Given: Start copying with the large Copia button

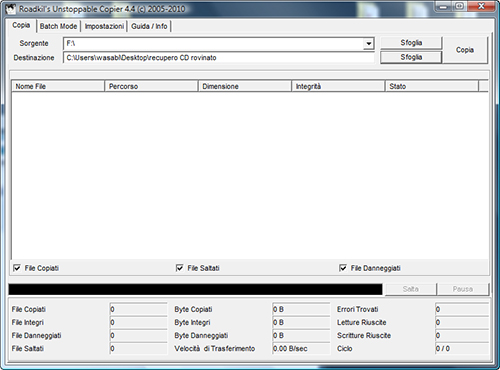Looking at the screenshot, I should pos(465,50).
